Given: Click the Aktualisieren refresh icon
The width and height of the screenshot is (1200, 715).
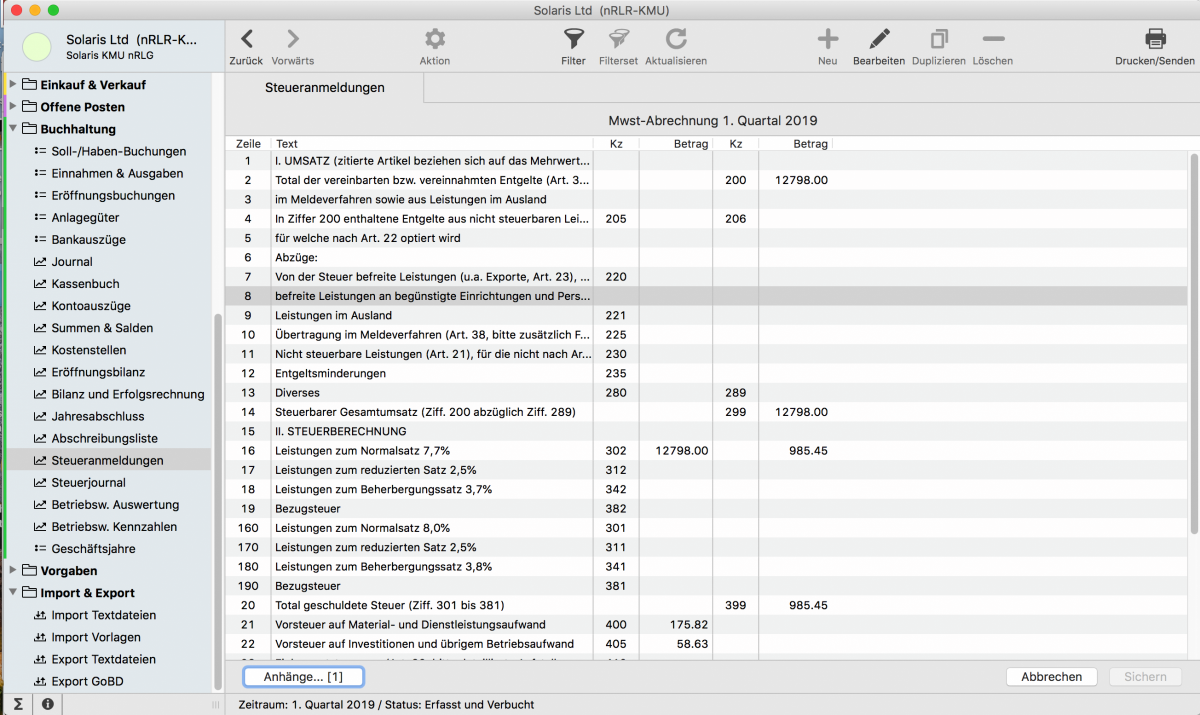Looking at the screenshot, I should pos(676,40).
